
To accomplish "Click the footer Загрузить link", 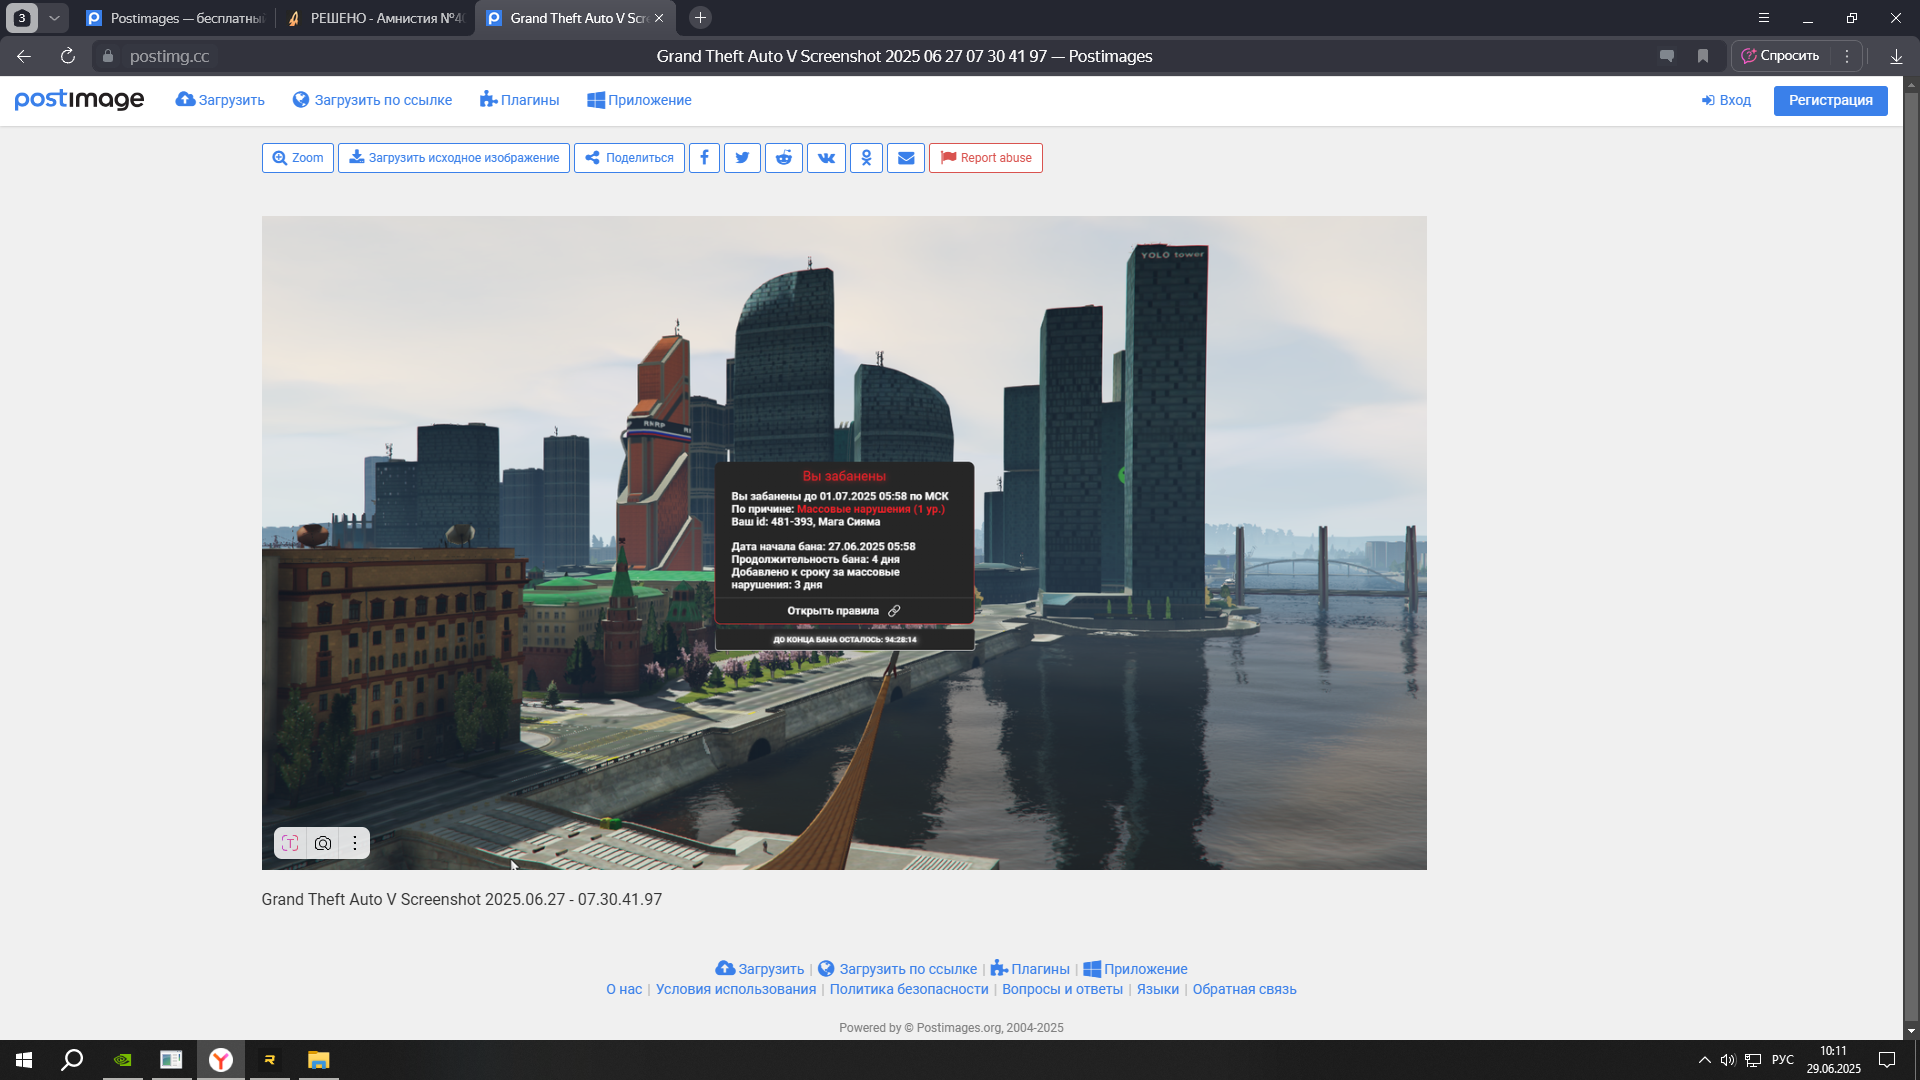I will 760,969.
